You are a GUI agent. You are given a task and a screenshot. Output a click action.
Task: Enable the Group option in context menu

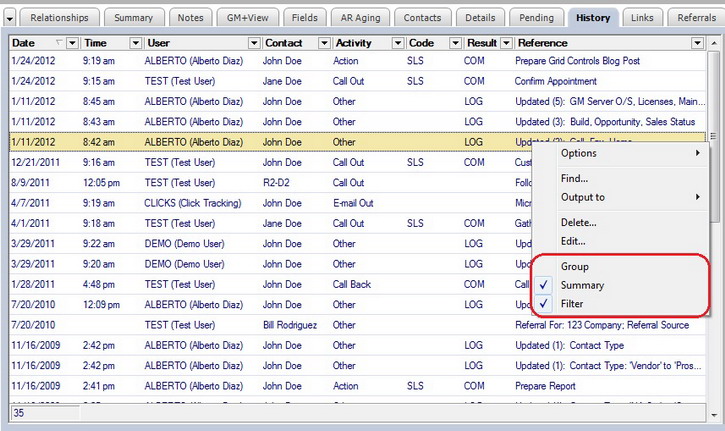pos(574,267)
